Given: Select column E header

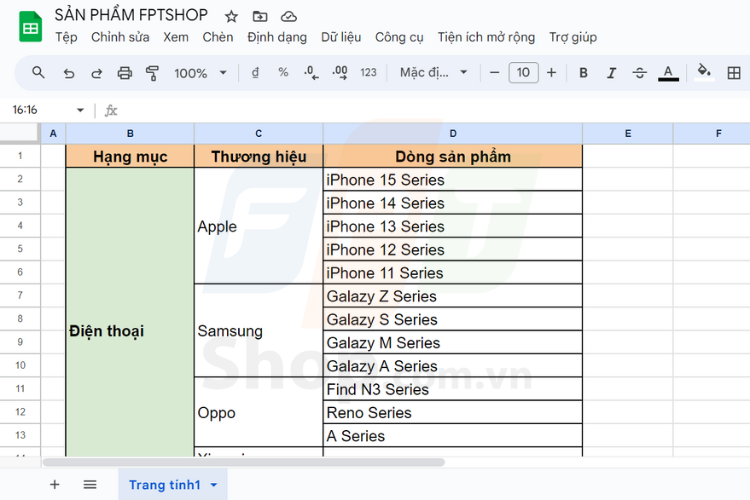Looking at the screenshot, I should pos(628,133).
